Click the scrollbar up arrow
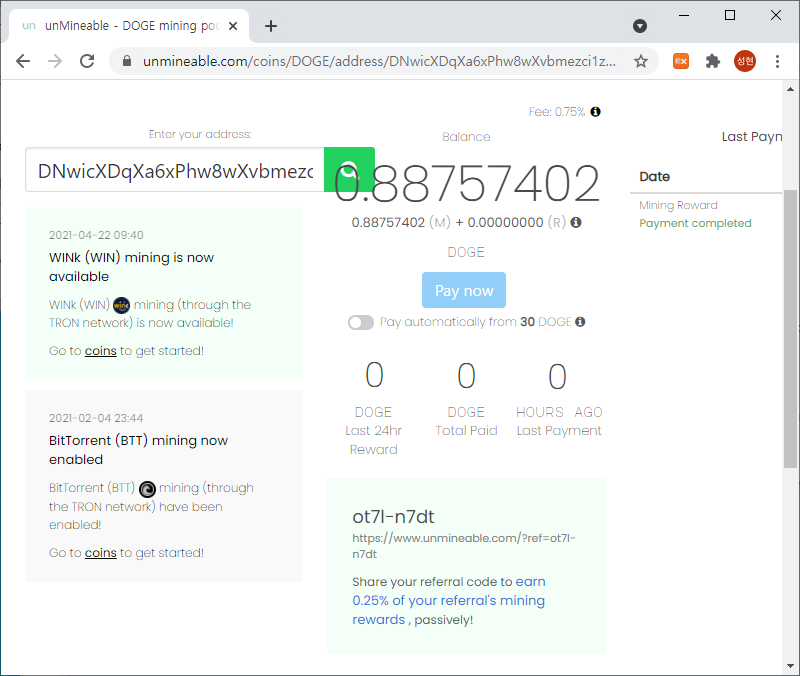 790,89
